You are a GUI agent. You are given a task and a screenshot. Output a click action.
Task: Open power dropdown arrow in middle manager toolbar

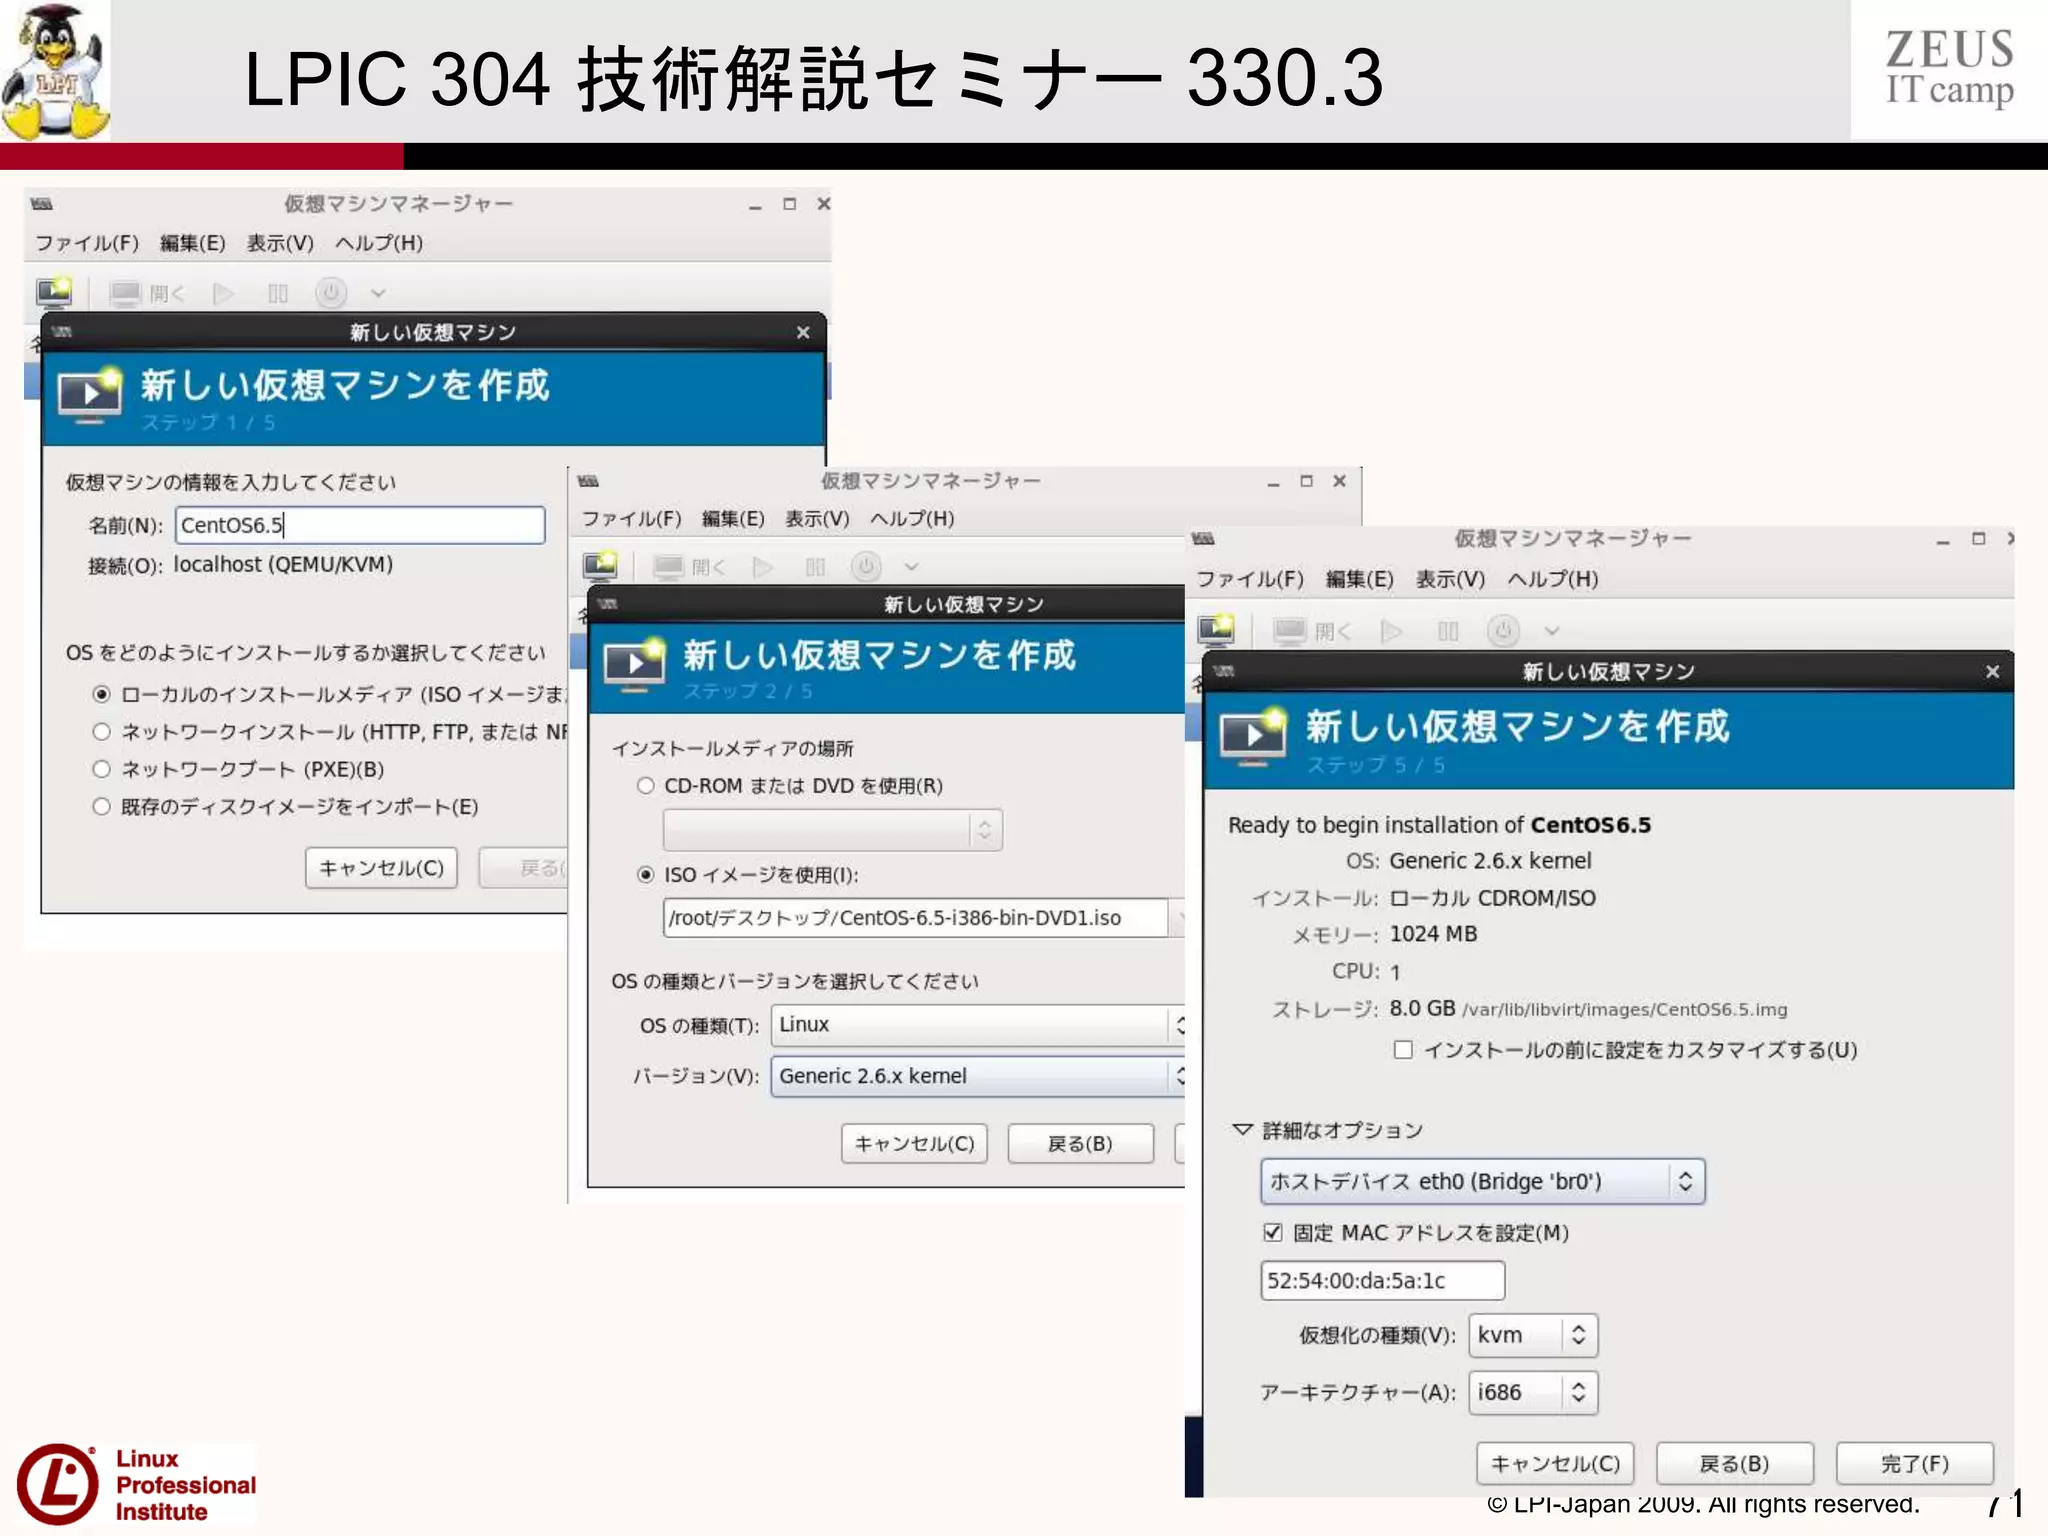pos(911,567)
